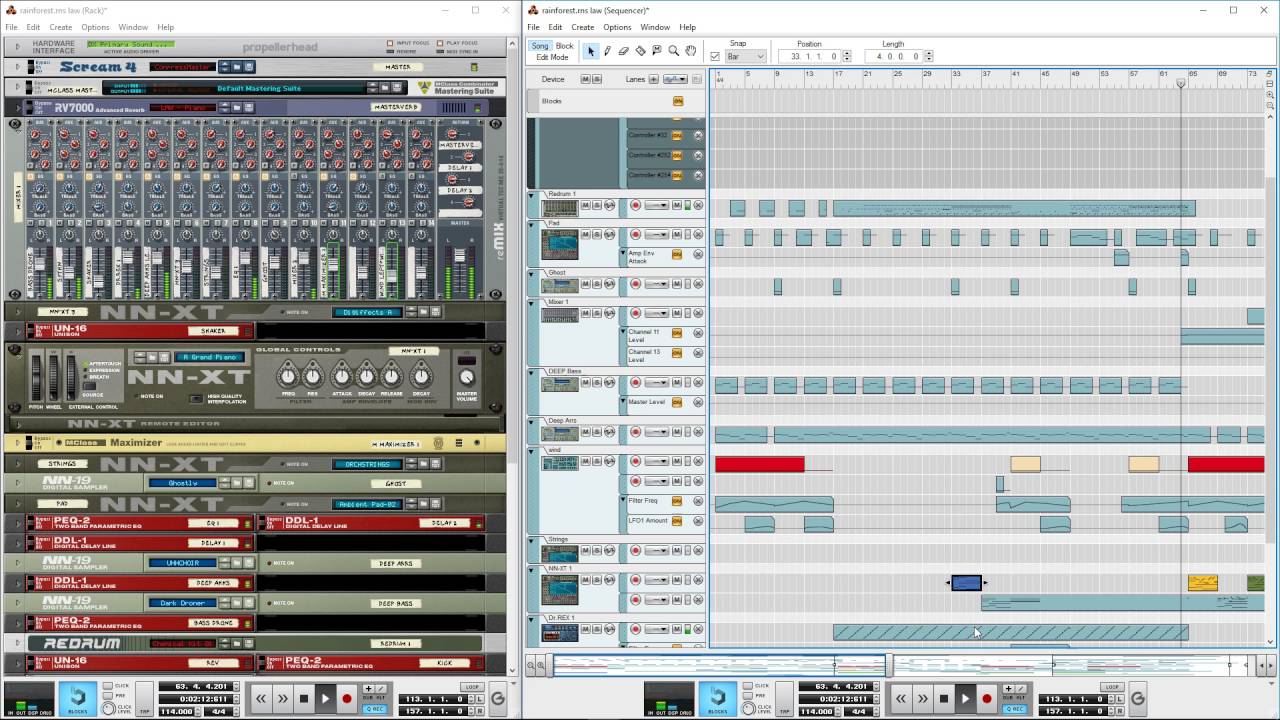Viewport: 1280px width, 720px height.
Task: Click the Pad track device thumbnail
Action: (559, 244)
